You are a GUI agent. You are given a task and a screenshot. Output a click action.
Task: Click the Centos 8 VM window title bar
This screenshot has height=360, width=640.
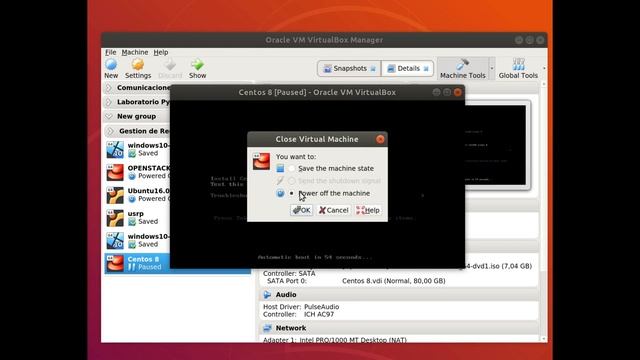pyautogui.click(x=317, y=92)
